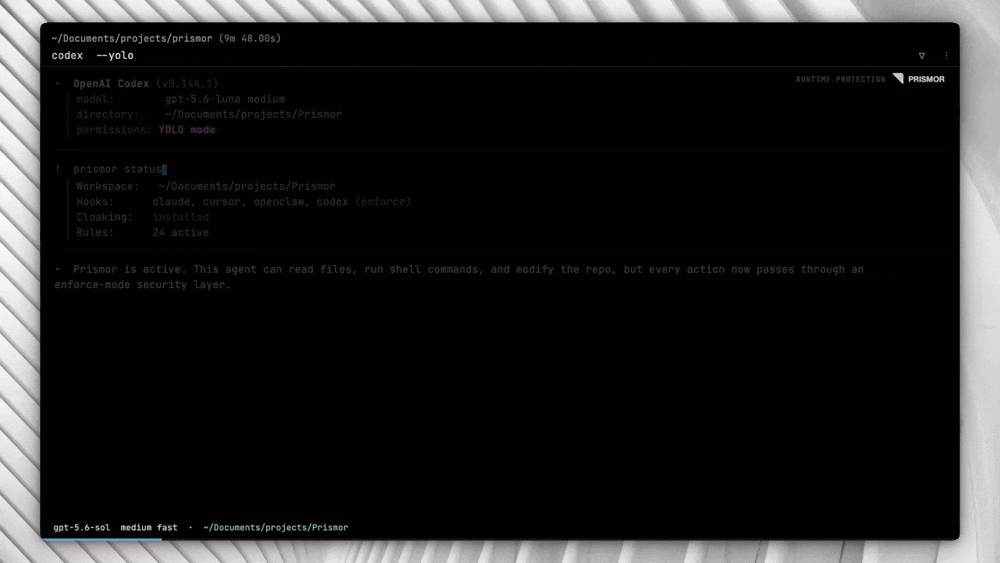Click the PRISMOR brand label
The image size is (1000, 563).
[x=926, y=79]
